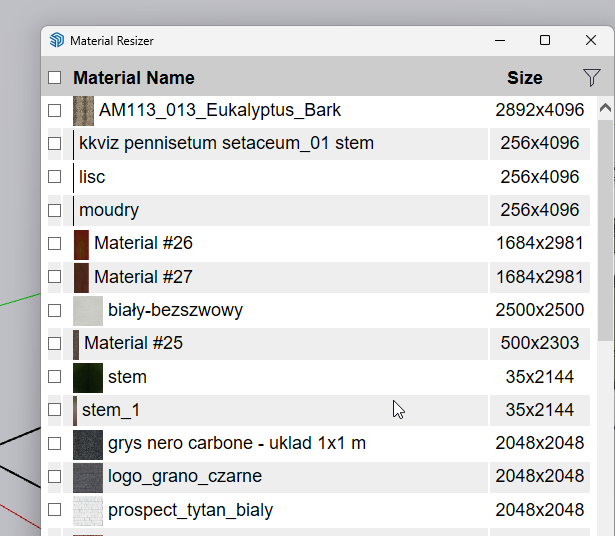
Task: Select the biały-bezszwowy name
Action: coord(175,310)
